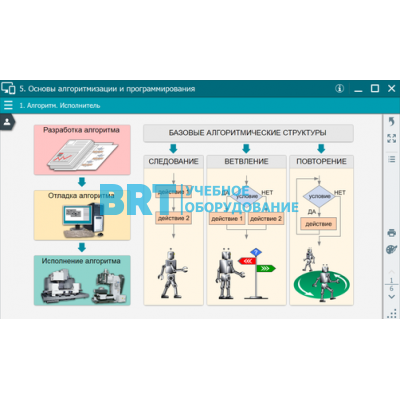Viewport: 400px width, 400px height.
Task: Click the БАЗОВЫЕ АЛГОРИТМИЧЕСКИЕ СТРУКТУРЫ header
Action: point(248,133)
